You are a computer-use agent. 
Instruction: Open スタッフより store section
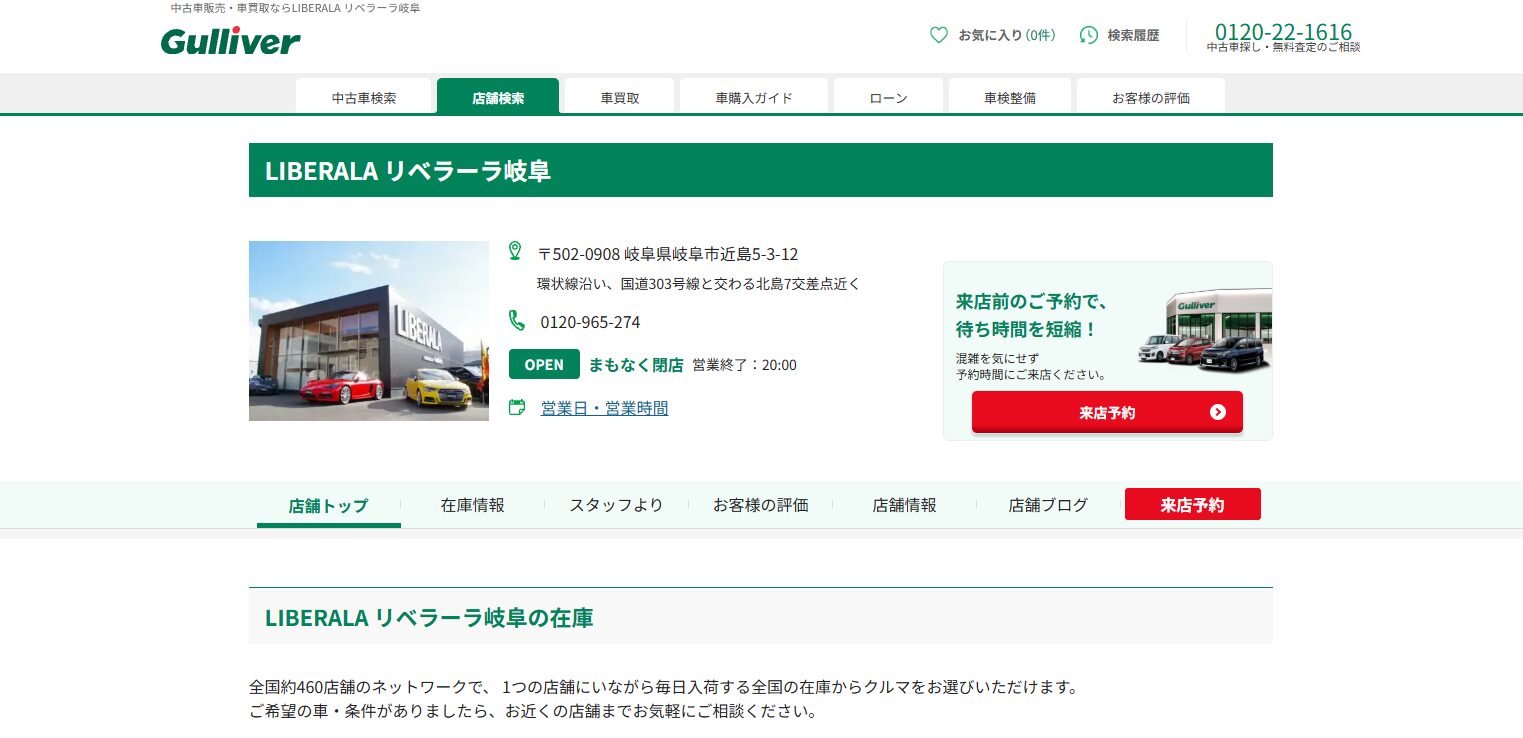pyautogui.click(x=616, y=505)
